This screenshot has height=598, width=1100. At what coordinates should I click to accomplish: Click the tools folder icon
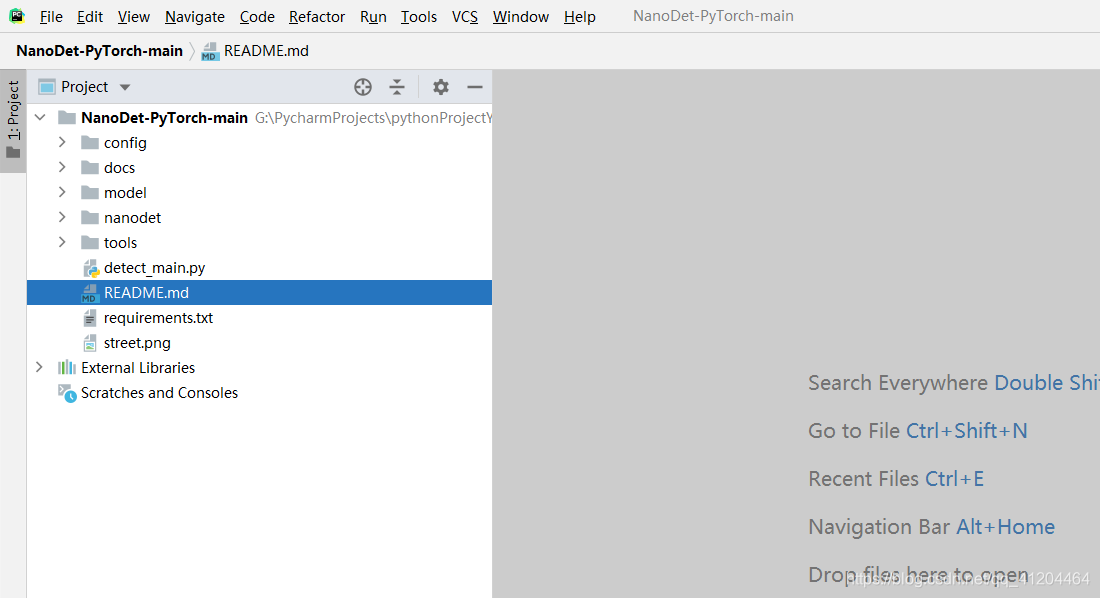pyautogui.click(x=90, y=243)
